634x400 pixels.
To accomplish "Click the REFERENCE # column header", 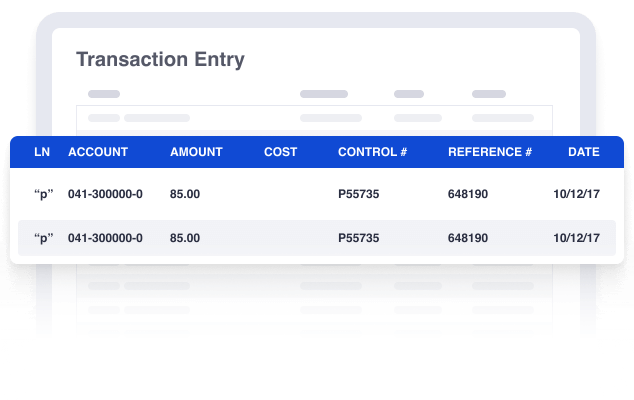I will 490,152.
